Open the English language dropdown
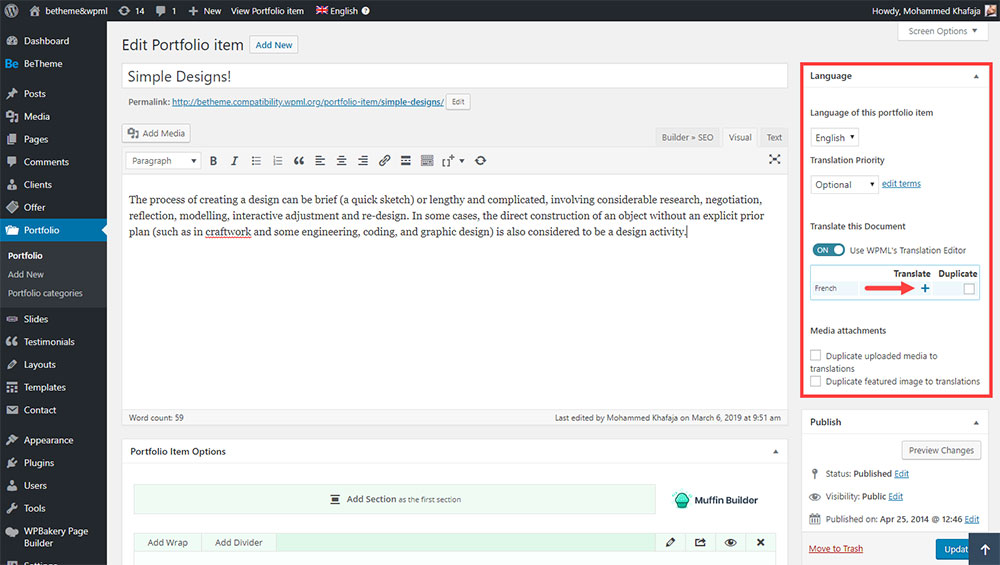The width and height of the screenshot is (1000, 565). (x=834, y=138)
